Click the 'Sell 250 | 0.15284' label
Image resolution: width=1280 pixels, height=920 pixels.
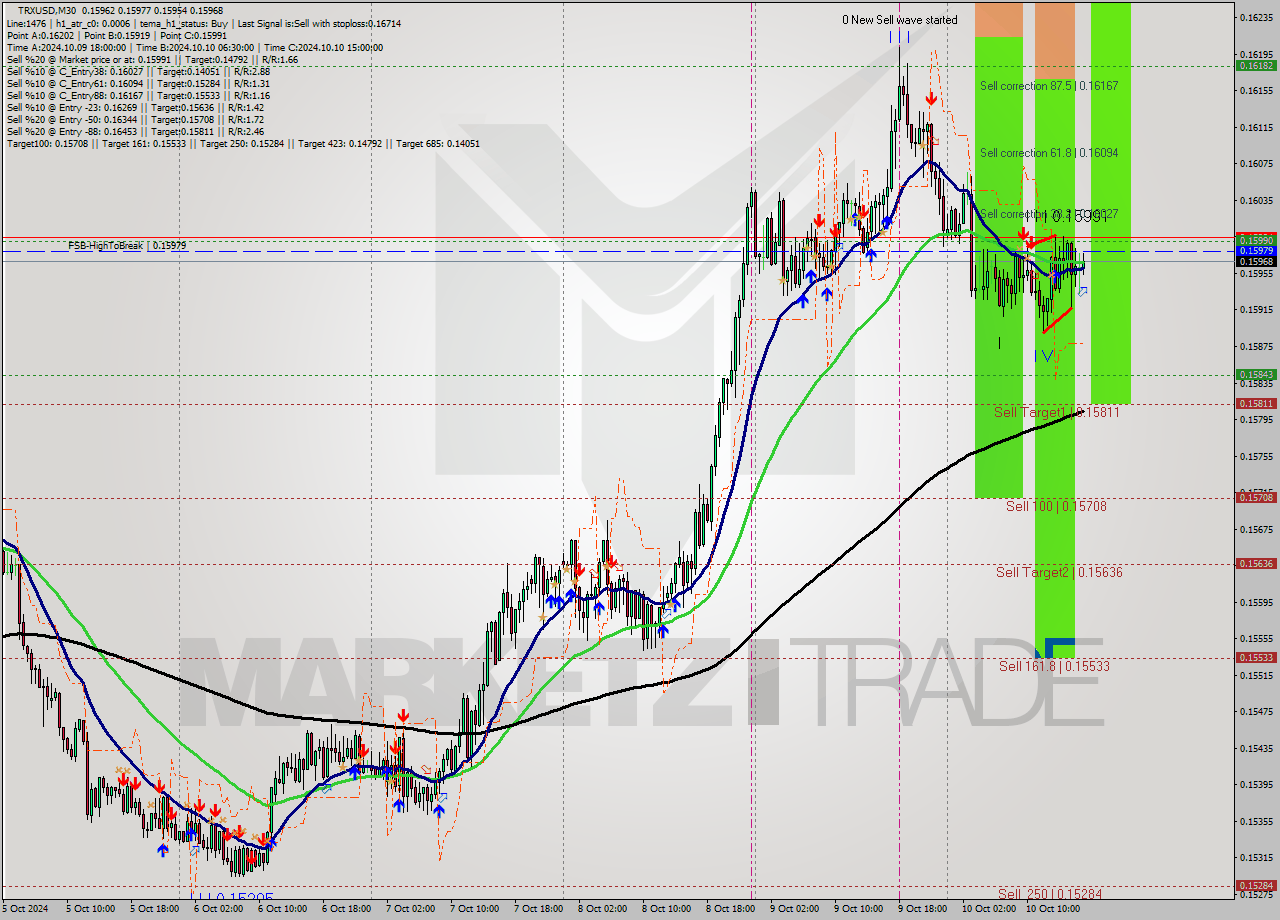[1050, 893]
